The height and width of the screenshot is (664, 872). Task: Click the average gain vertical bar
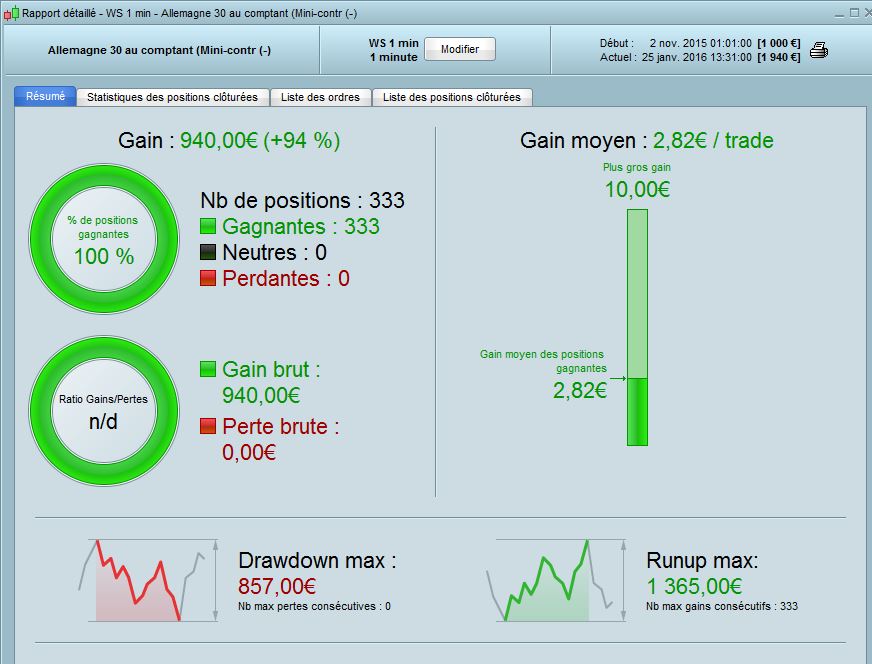click(x=637, y=328)
